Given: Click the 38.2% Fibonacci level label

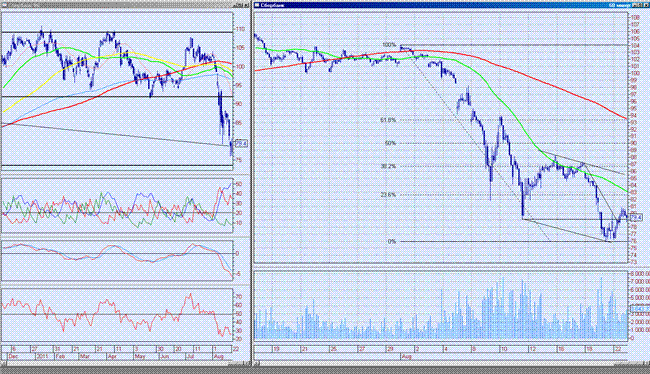Looking at the screenshot, I should tap(388, 166).
